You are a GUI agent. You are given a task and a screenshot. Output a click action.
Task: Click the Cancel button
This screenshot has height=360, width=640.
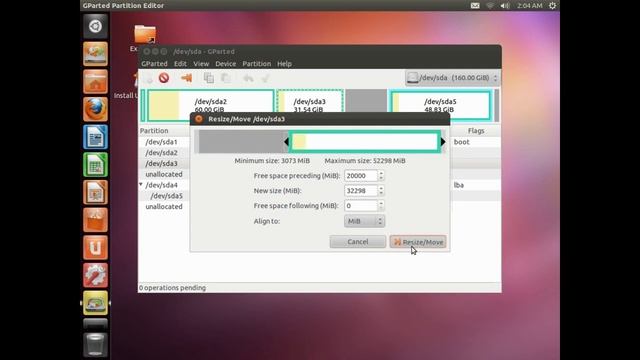[x=358, y=242]
